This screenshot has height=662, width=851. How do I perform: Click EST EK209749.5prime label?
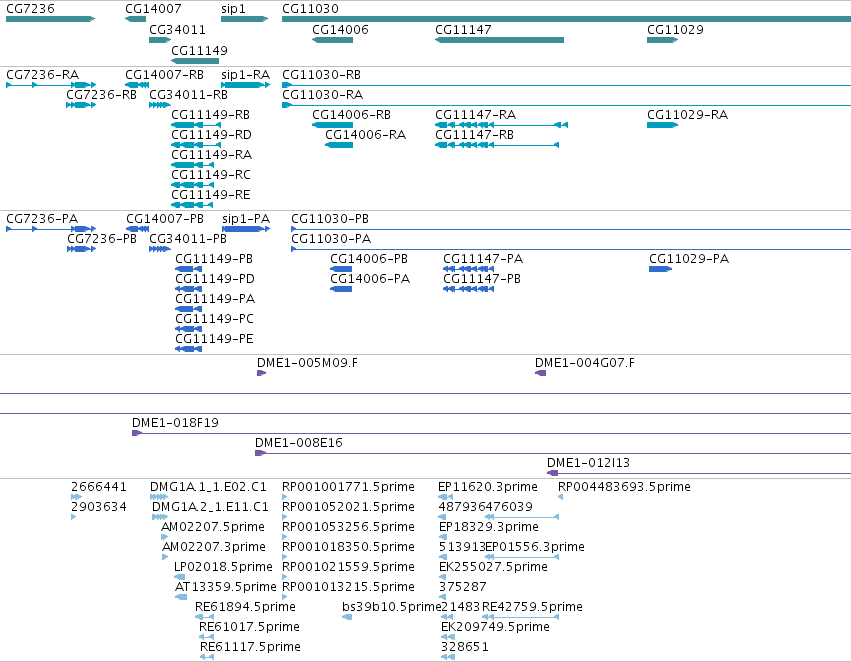[495, 627]
